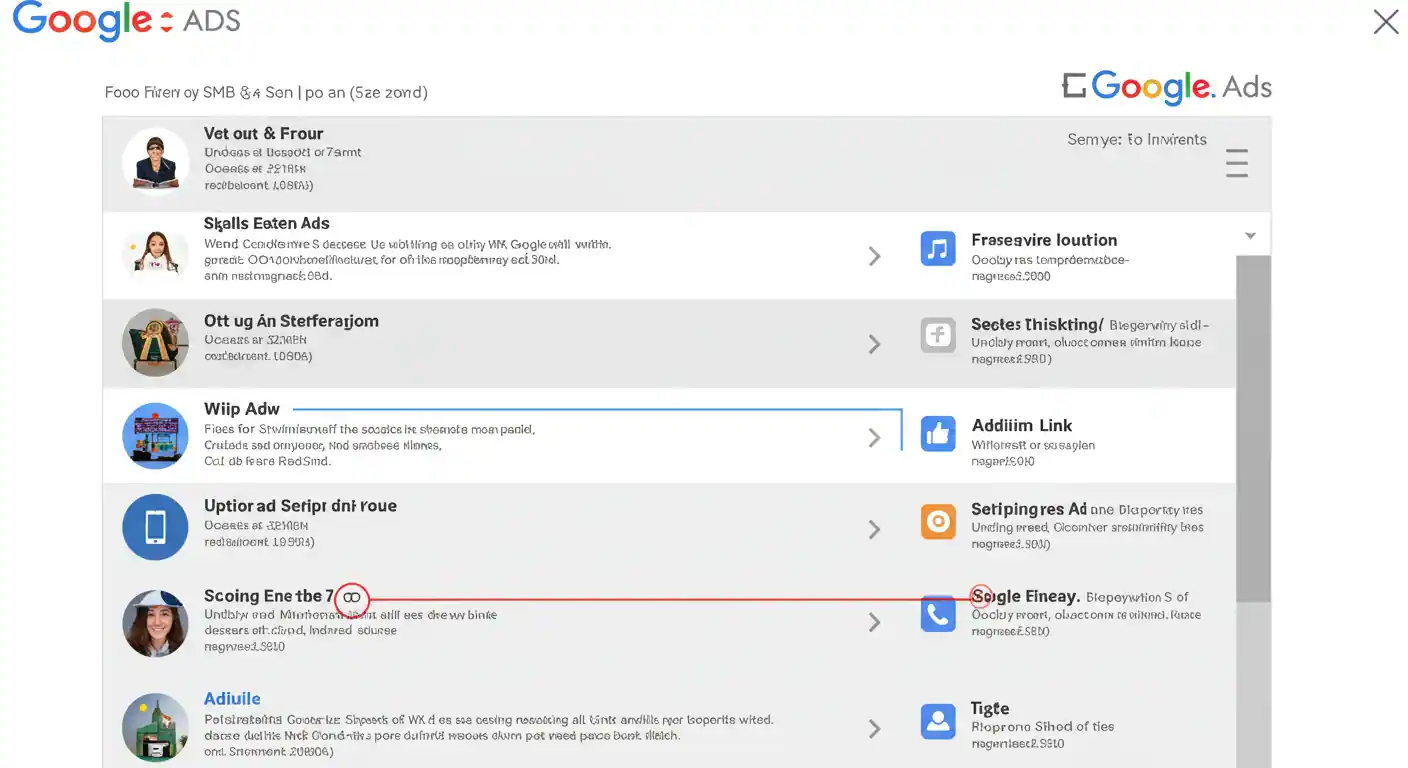The height and width of the screenshot is (768, 1408).
Task: Expand the Skalls Eaten Ads row chevron
Action: 874,257
